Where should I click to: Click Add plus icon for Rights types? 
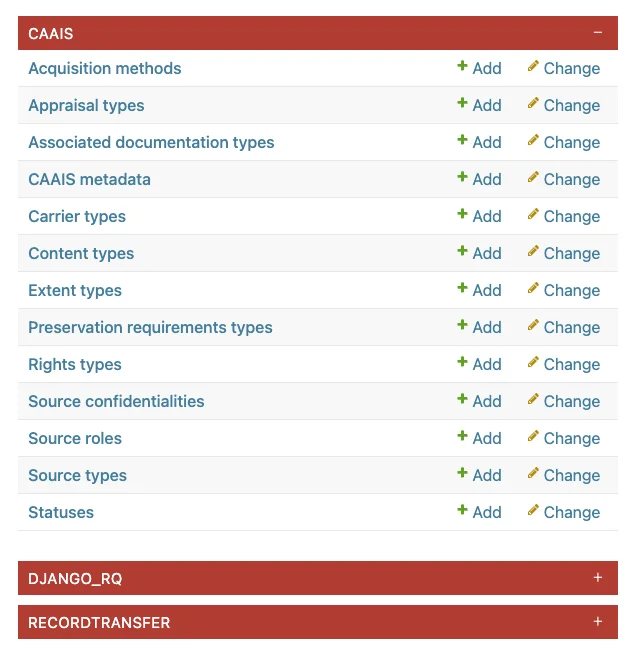point(462,362)
